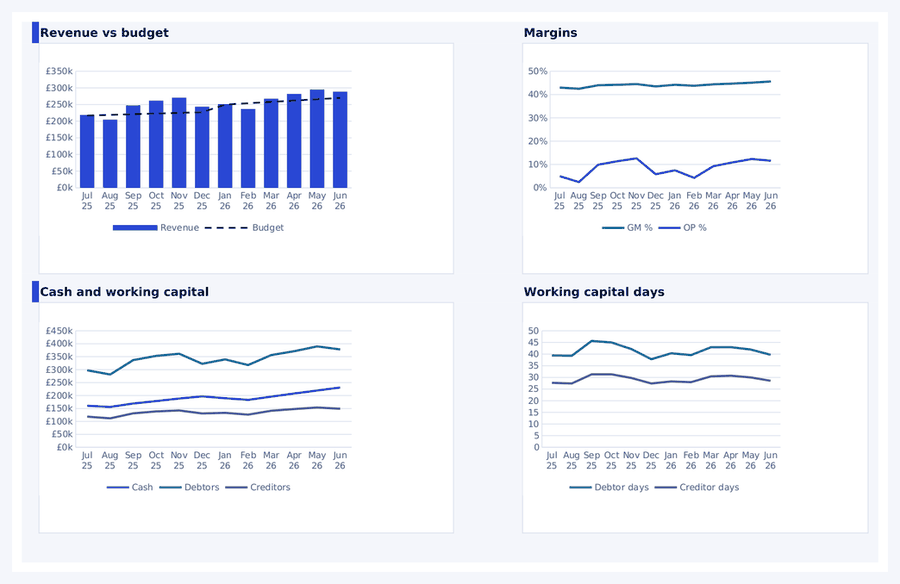This screenshot has height=584, width=900.
Task: Click the Dec 25 revenue bar
Action: click(x=202, y=147)
